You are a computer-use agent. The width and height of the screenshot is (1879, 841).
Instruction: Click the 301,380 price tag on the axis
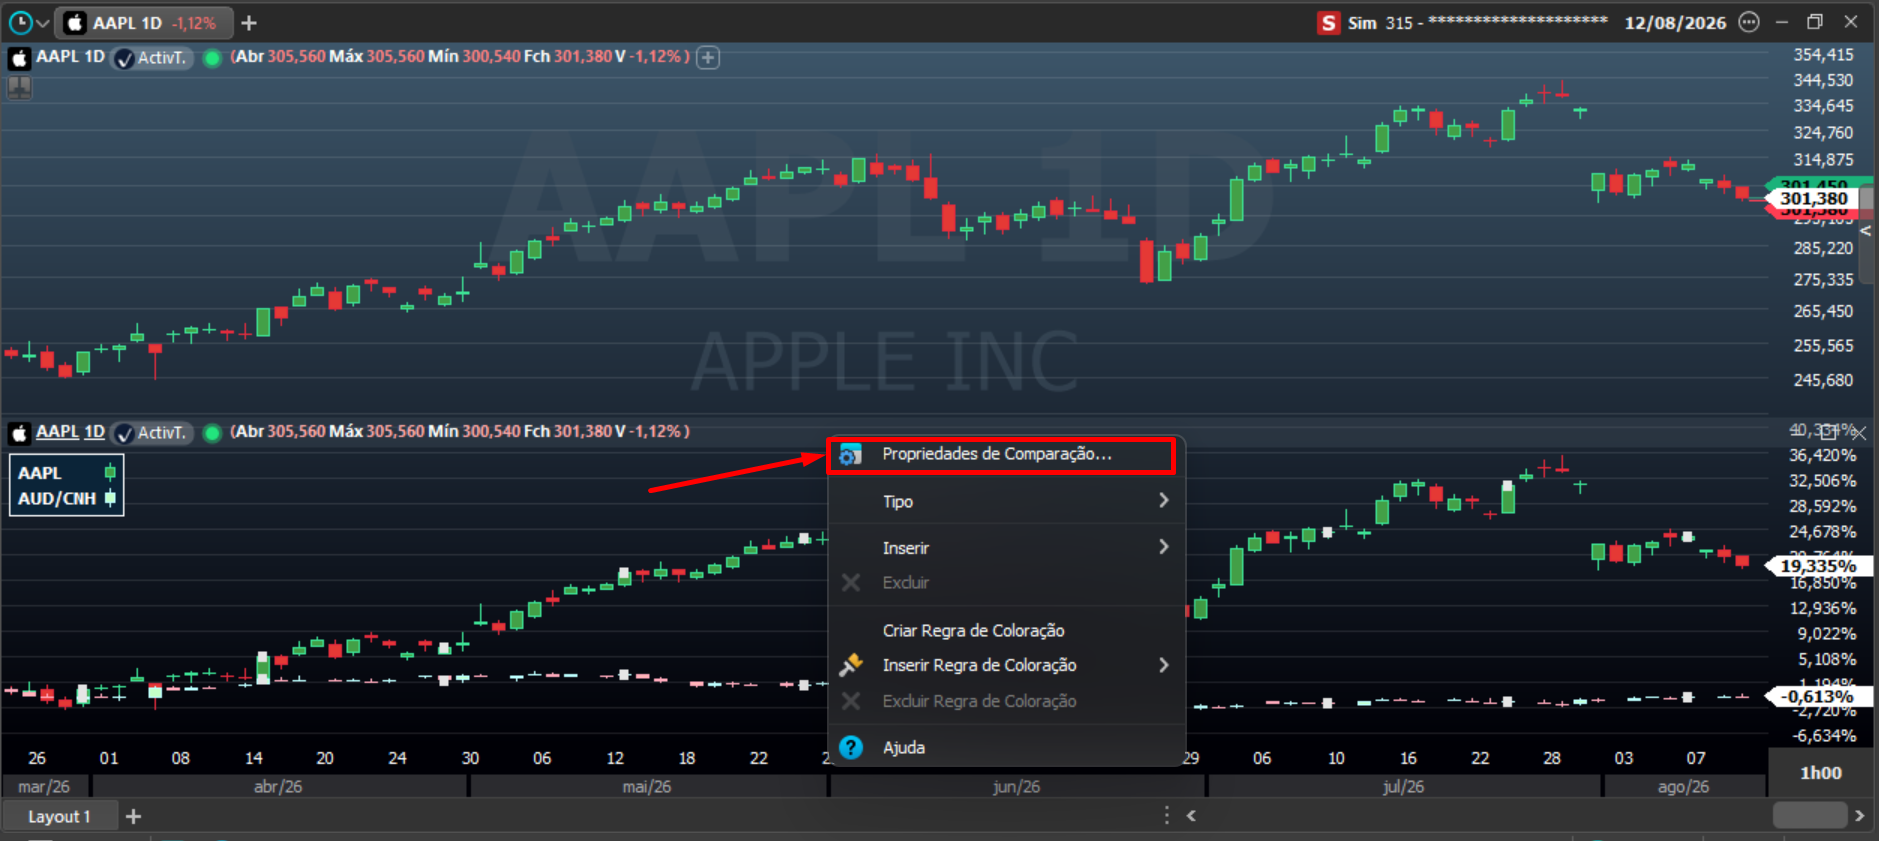point(1814,198)
